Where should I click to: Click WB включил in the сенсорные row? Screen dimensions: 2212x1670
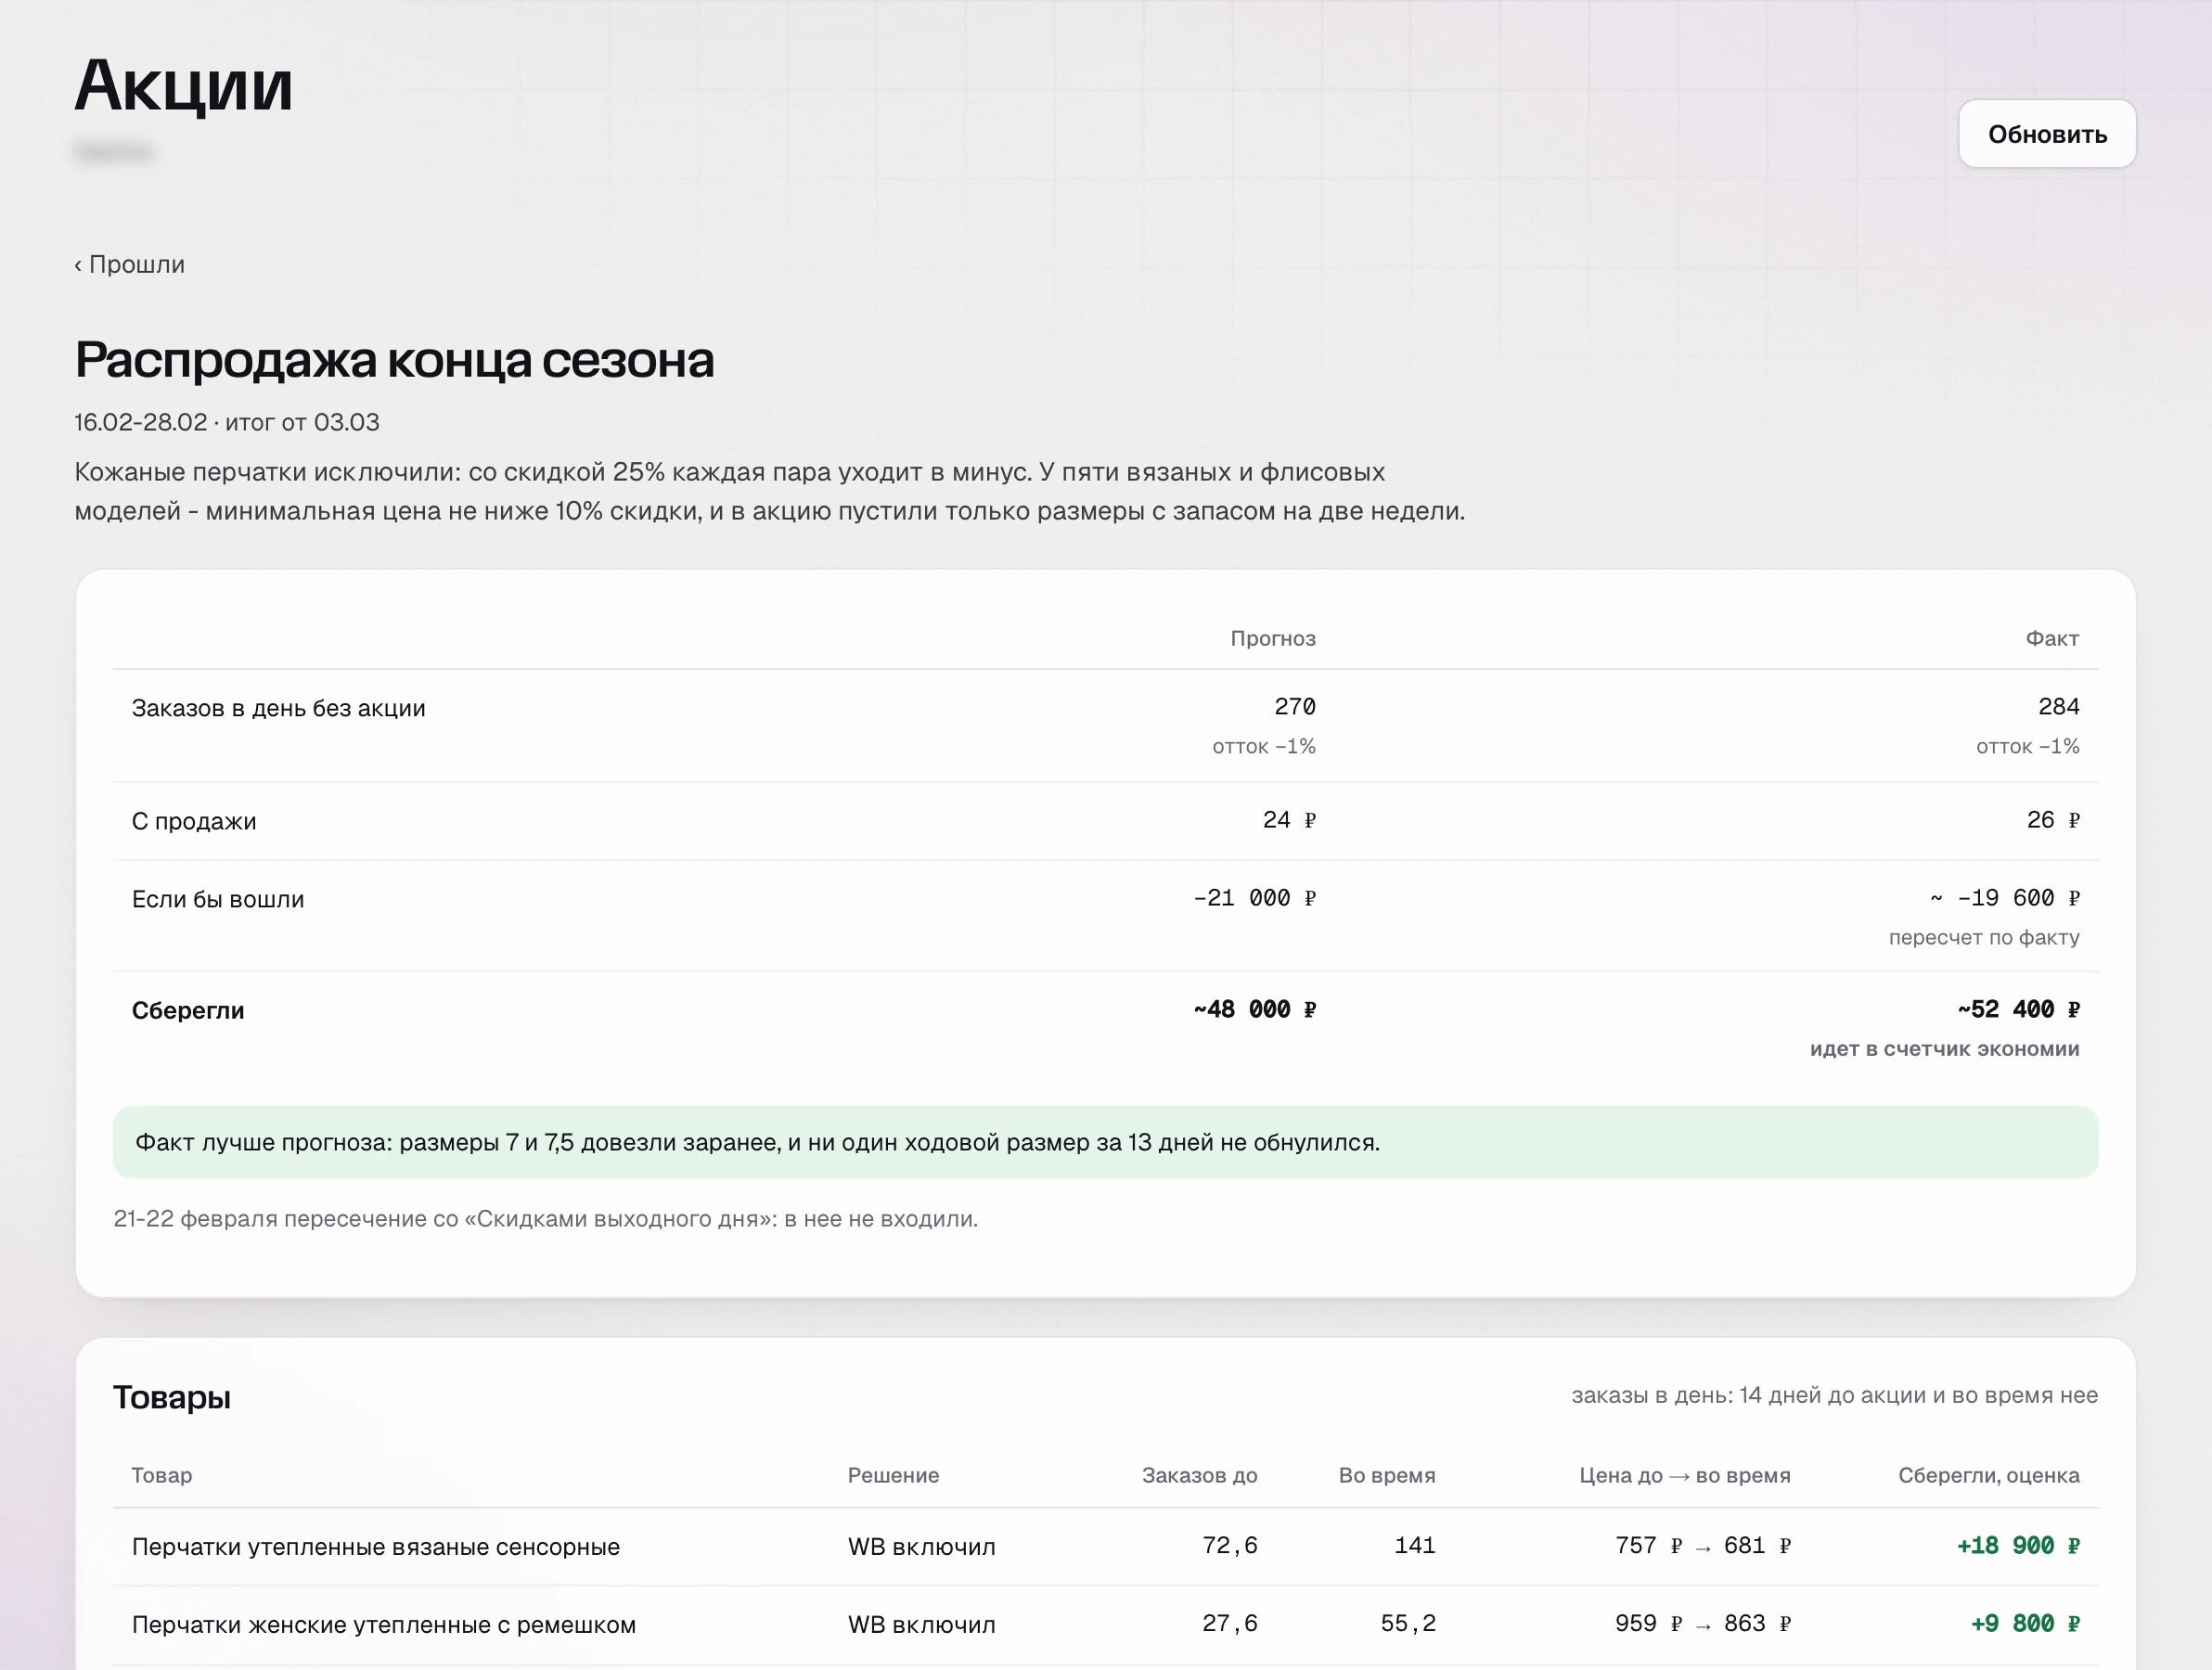click(922, 1547)
